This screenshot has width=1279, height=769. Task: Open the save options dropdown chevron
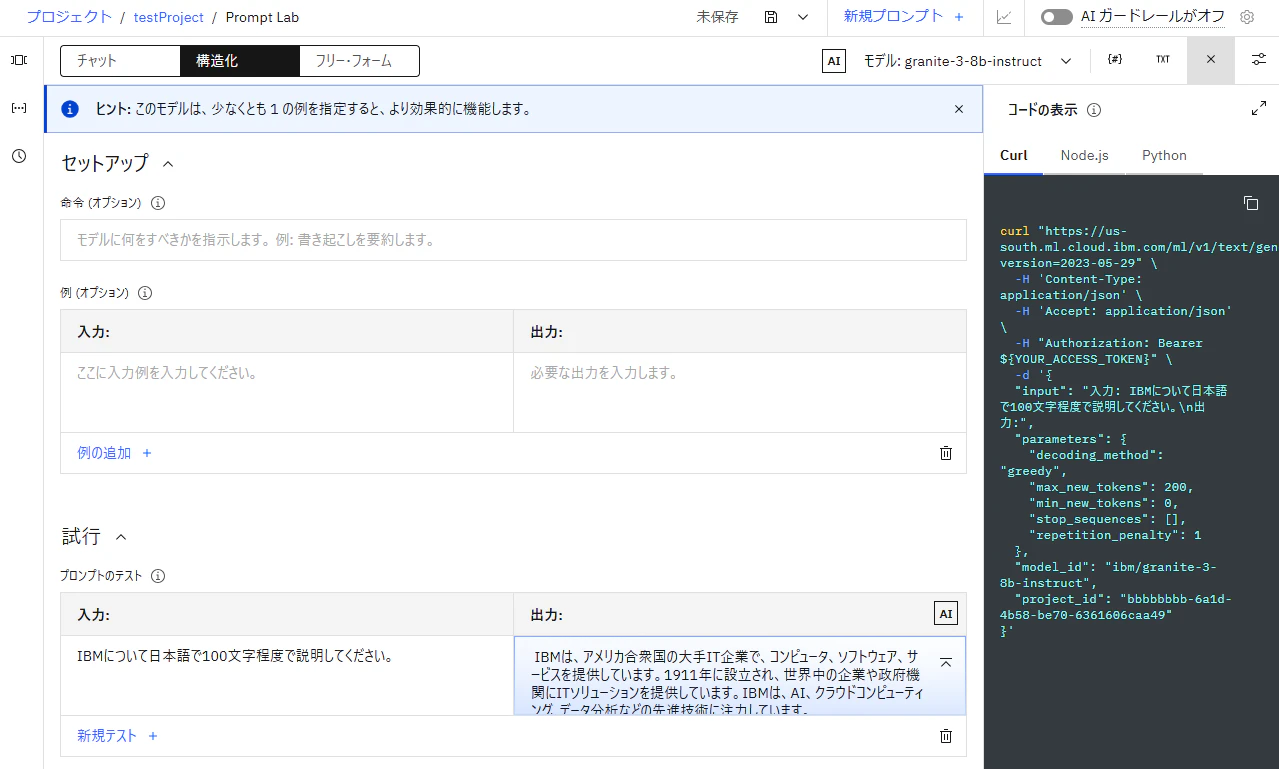click(803, 17)
